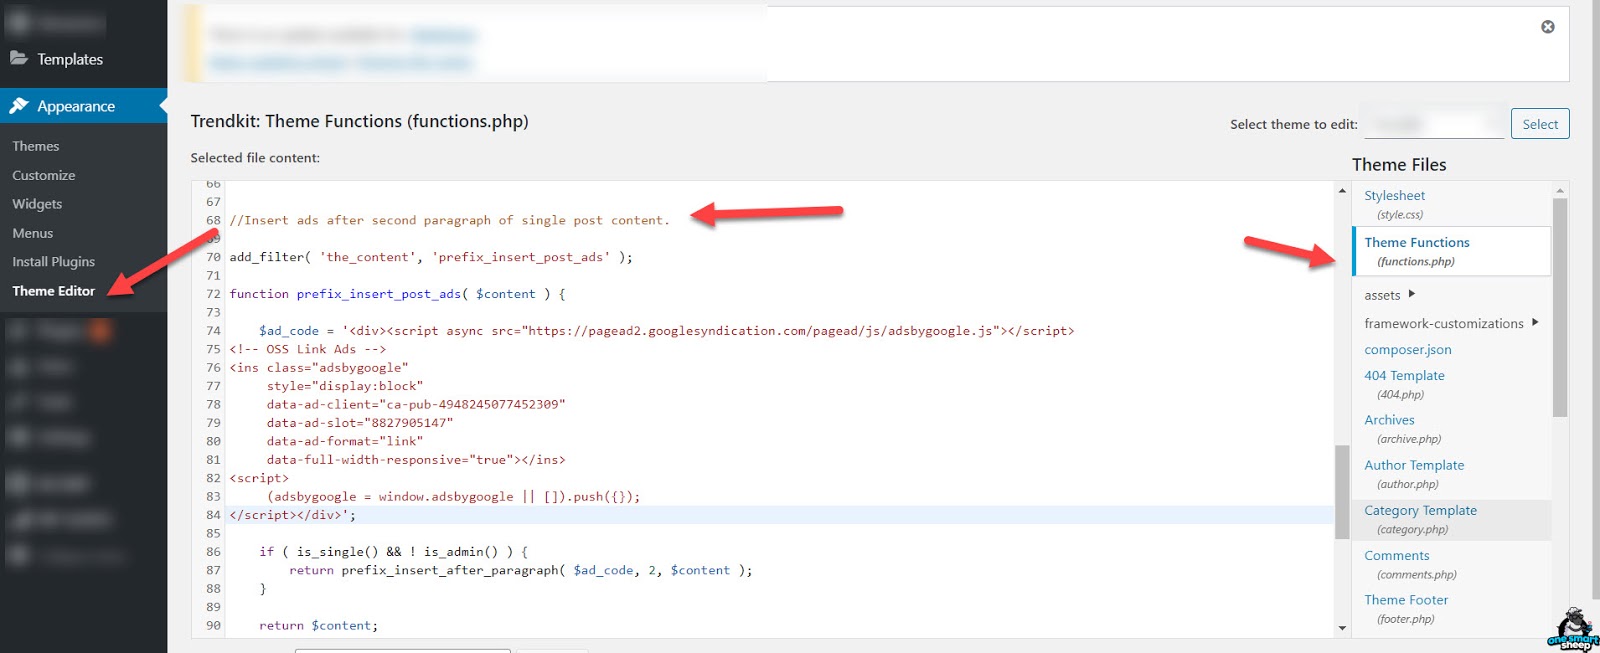Open the Theme Editor submenu item

coord(54,291)
